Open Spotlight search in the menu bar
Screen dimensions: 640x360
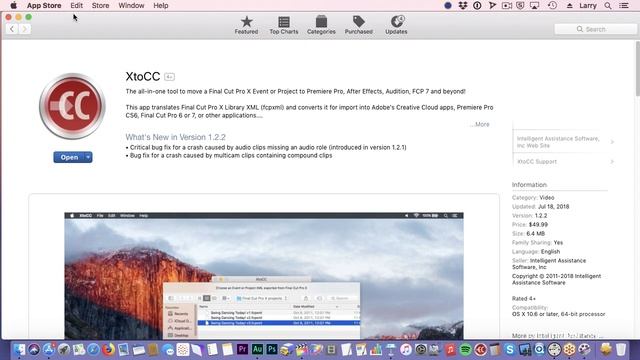click(x=608, y=5)
